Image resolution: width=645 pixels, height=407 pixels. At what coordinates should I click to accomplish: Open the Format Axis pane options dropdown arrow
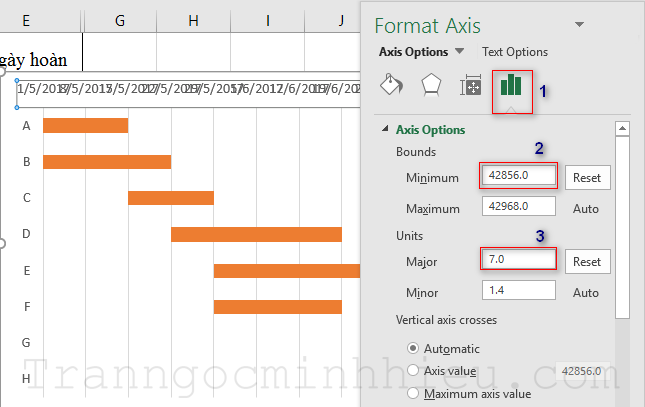578,23
